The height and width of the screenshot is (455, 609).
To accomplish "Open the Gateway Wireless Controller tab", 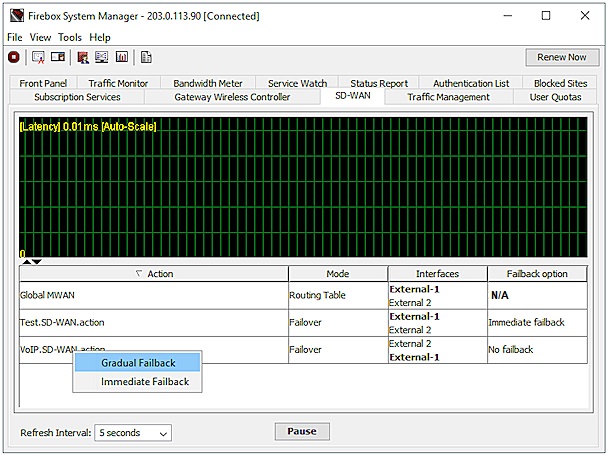I will tap(232, 97).
